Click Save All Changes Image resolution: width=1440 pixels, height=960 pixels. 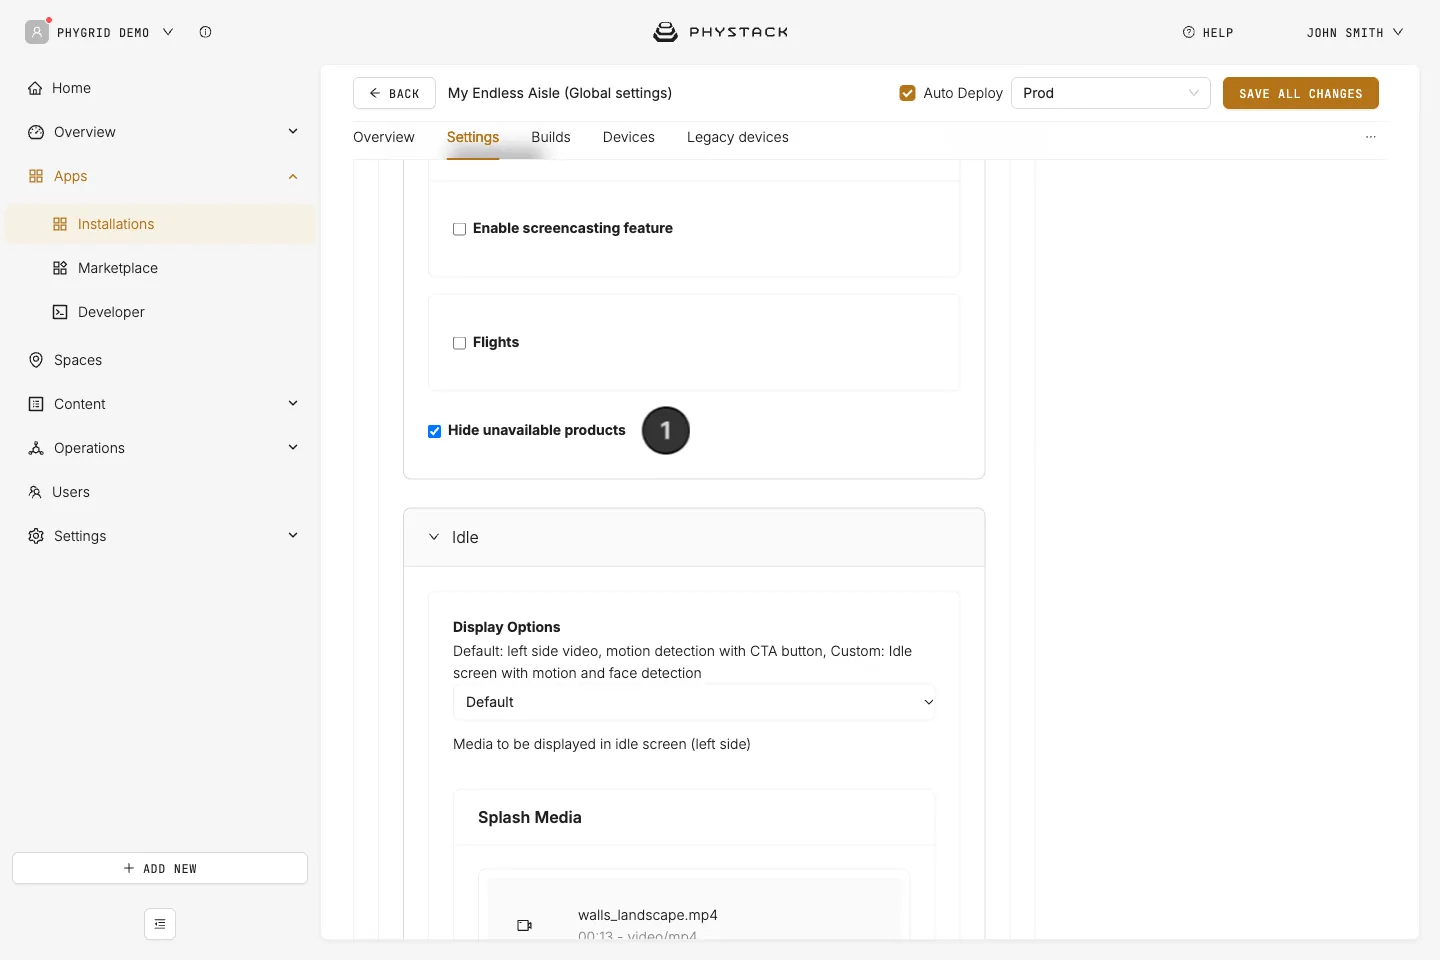[1301, 93]
